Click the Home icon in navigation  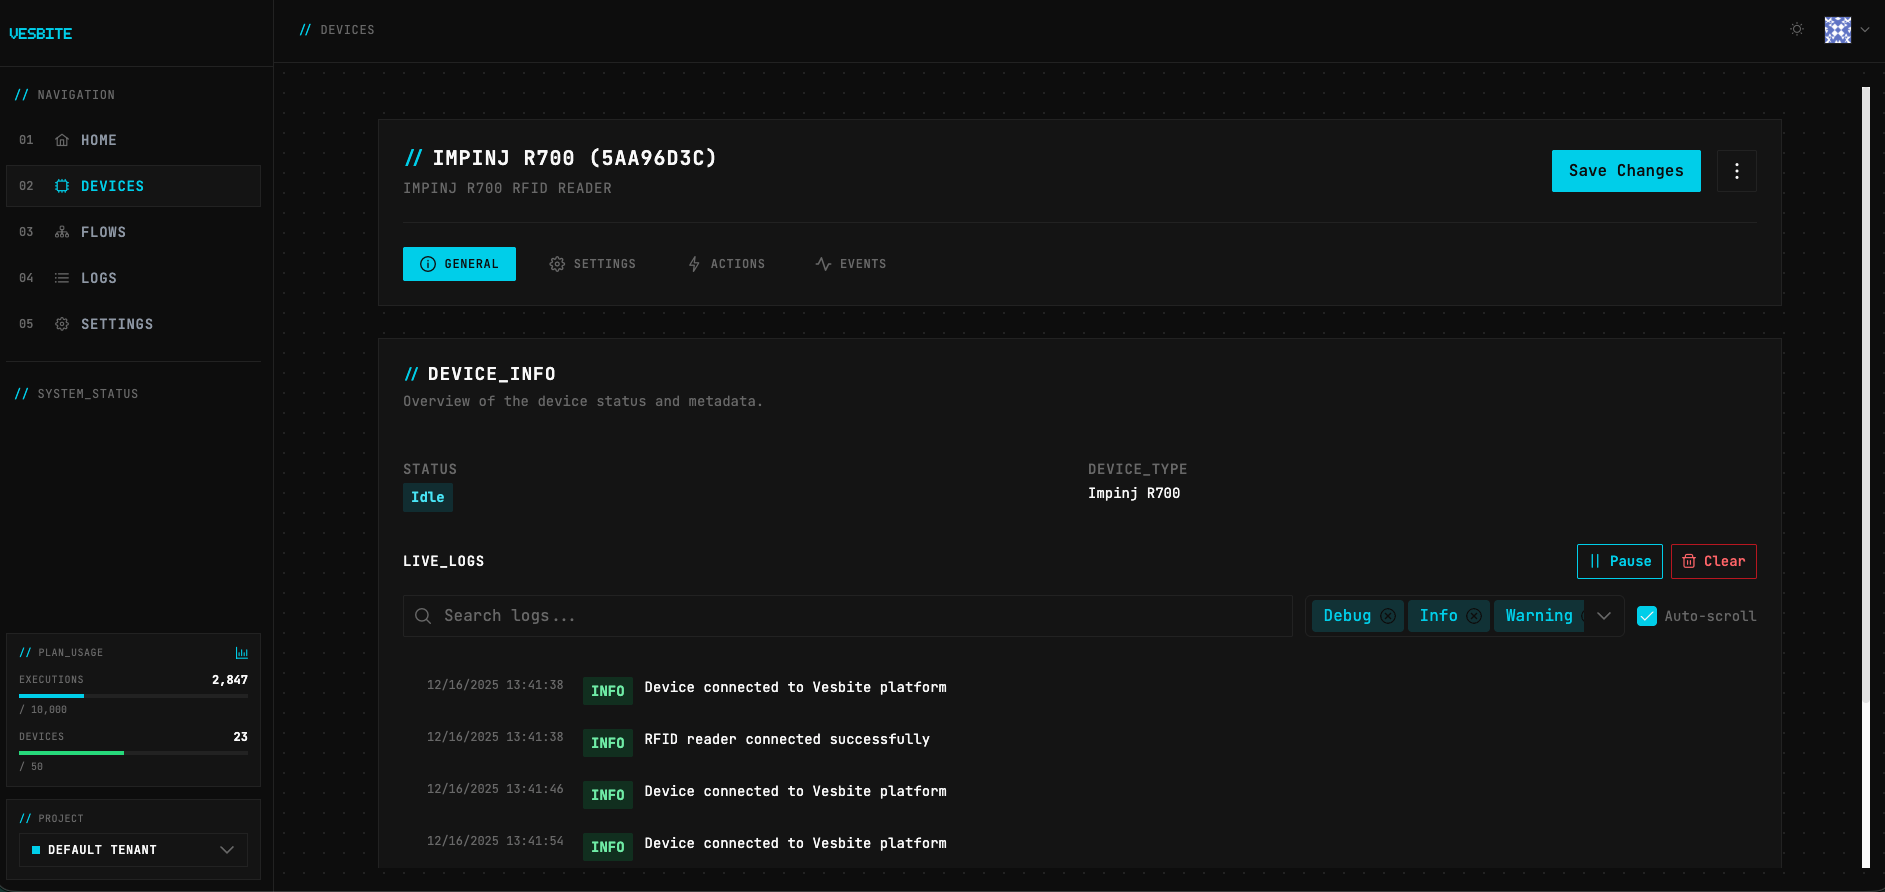coord(62,141)
